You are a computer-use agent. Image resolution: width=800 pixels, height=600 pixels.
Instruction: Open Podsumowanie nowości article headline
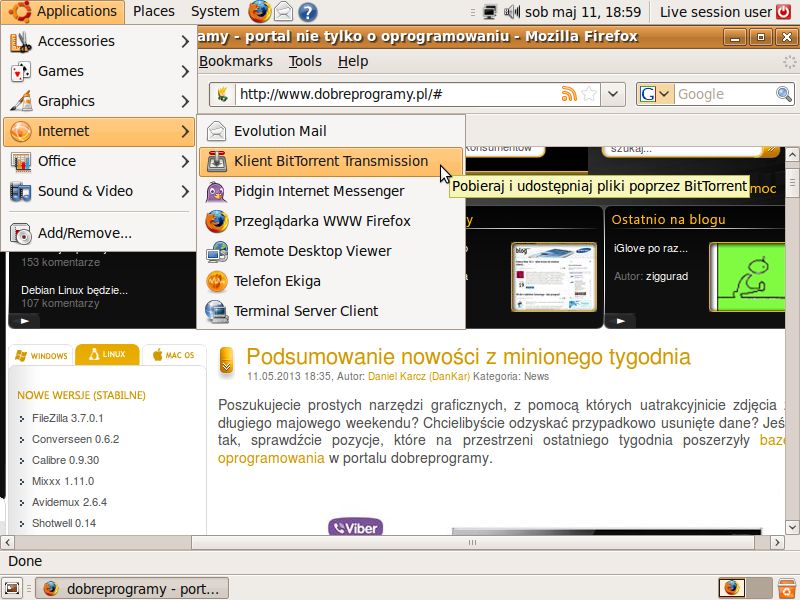tap(468, 357)
